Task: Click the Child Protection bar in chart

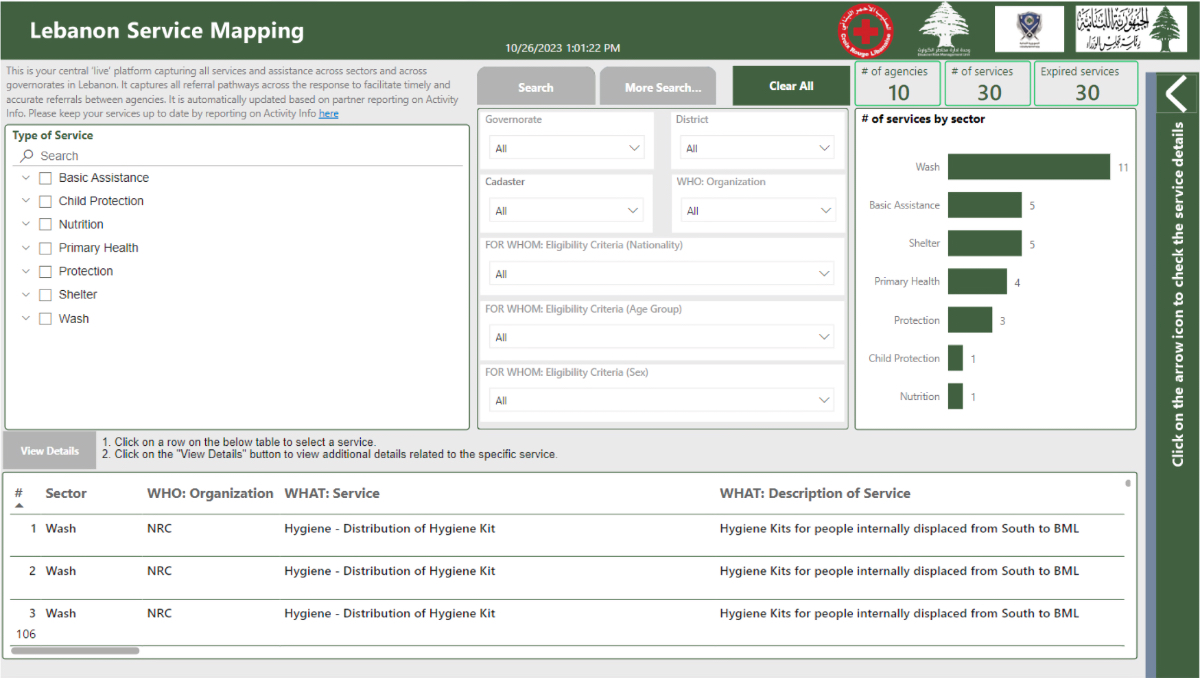Action: (955, 358)
